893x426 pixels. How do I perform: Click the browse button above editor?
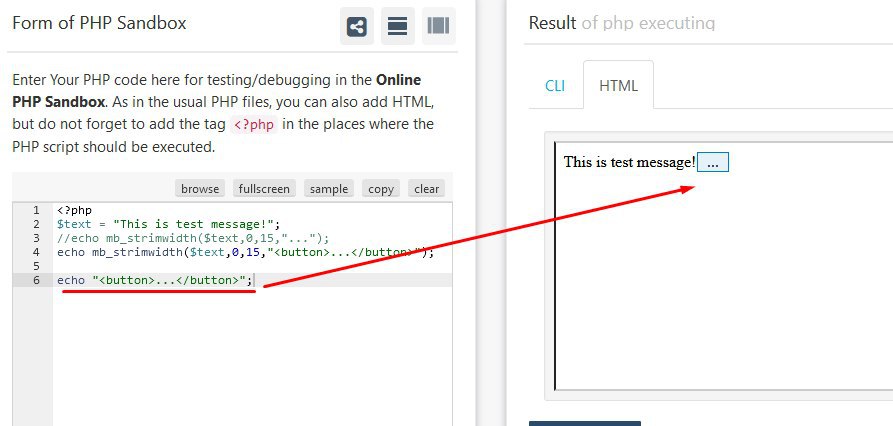(x=200, y=189)
